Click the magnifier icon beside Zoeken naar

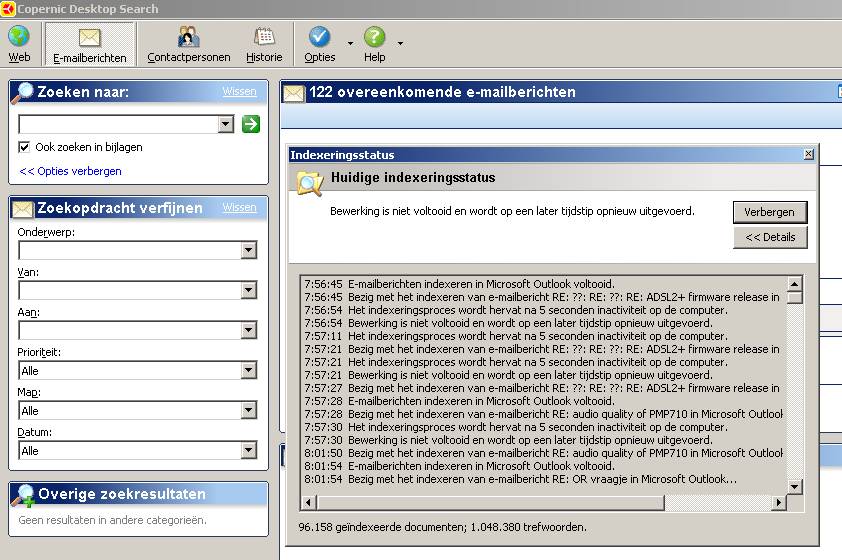tap(23, 92)
